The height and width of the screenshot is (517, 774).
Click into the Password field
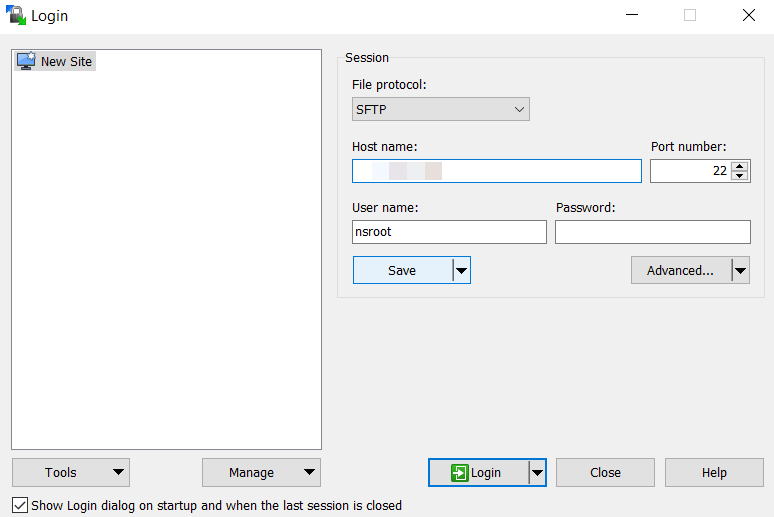653,232
